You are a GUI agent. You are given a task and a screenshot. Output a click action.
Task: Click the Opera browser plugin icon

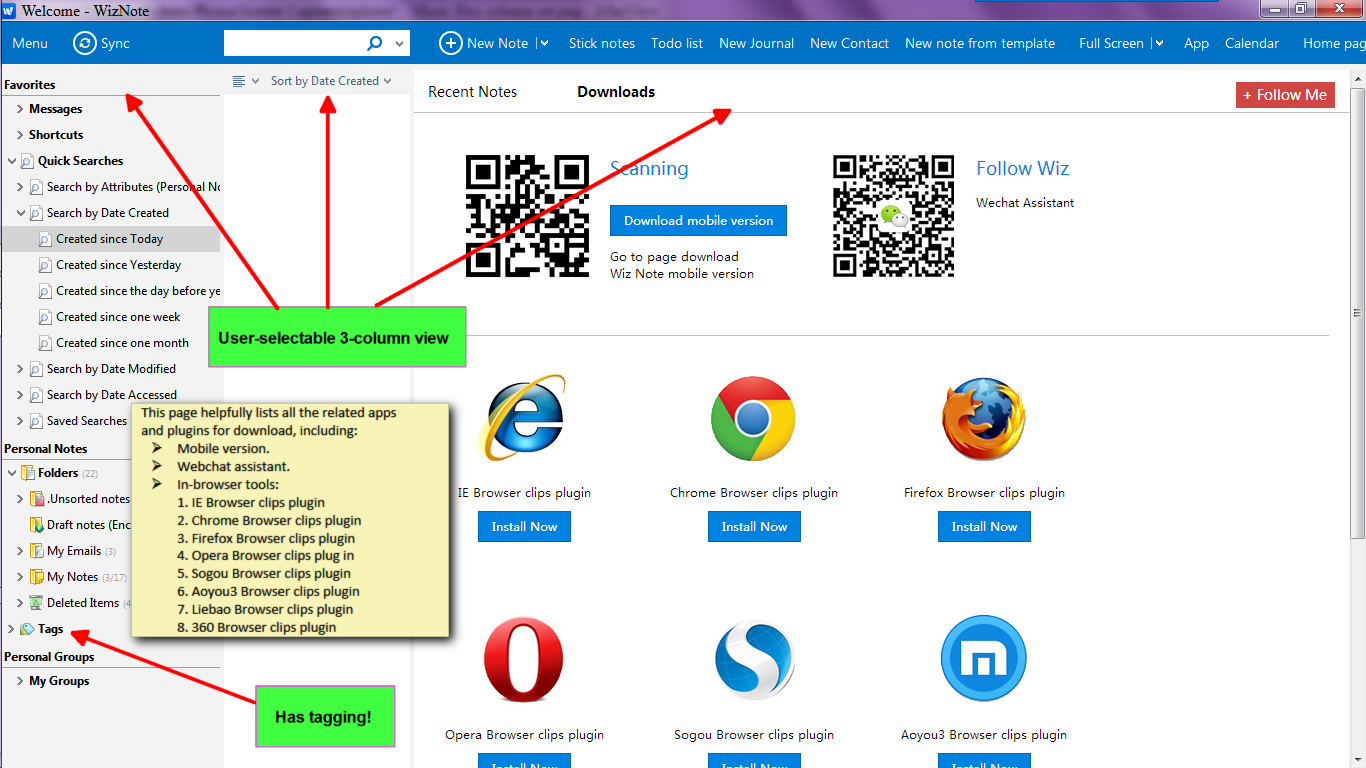coord(523,659)
